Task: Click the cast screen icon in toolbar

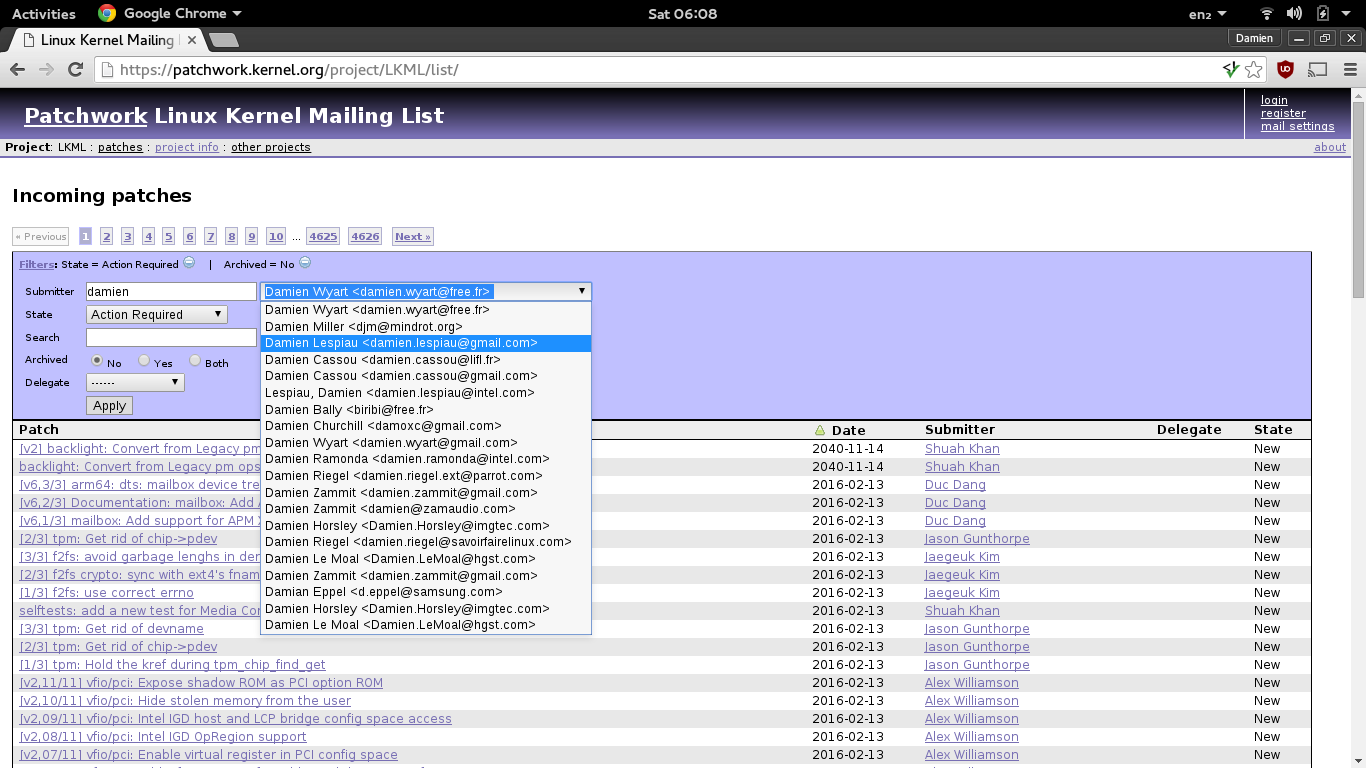Action: click(1318, 70)
